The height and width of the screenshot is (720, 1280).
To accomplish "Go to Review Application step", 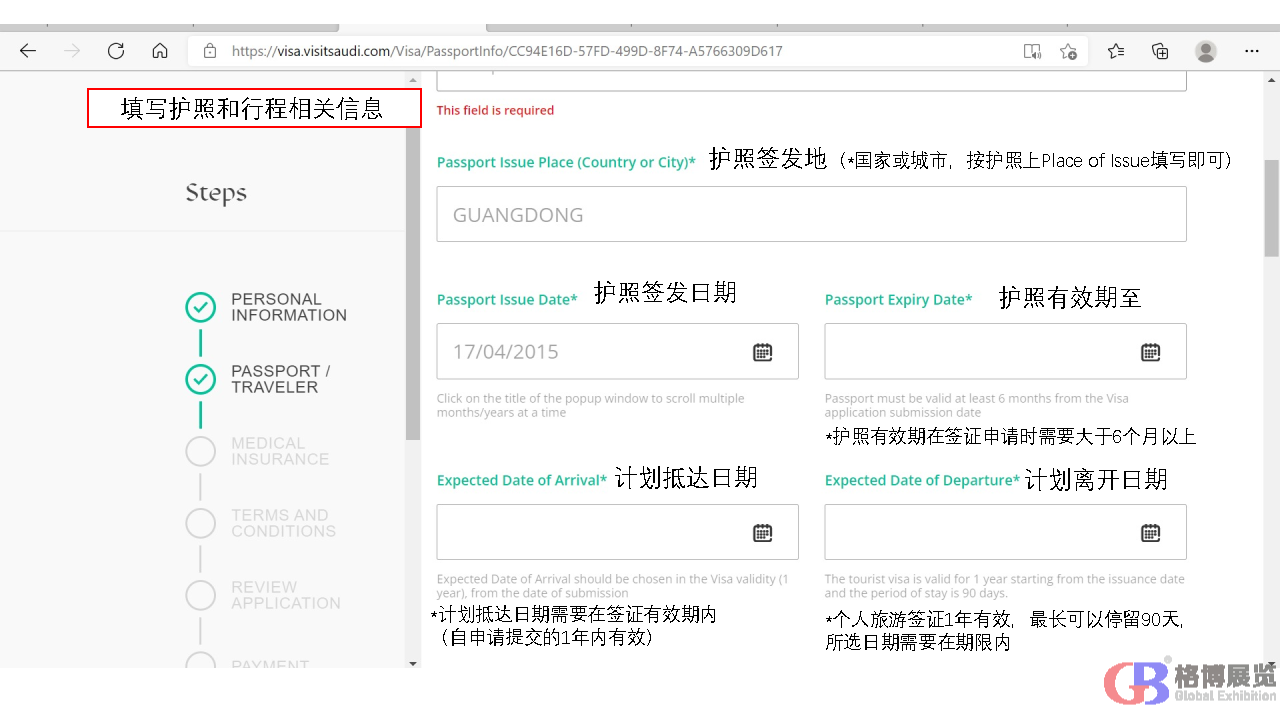I will click(201, 595).
